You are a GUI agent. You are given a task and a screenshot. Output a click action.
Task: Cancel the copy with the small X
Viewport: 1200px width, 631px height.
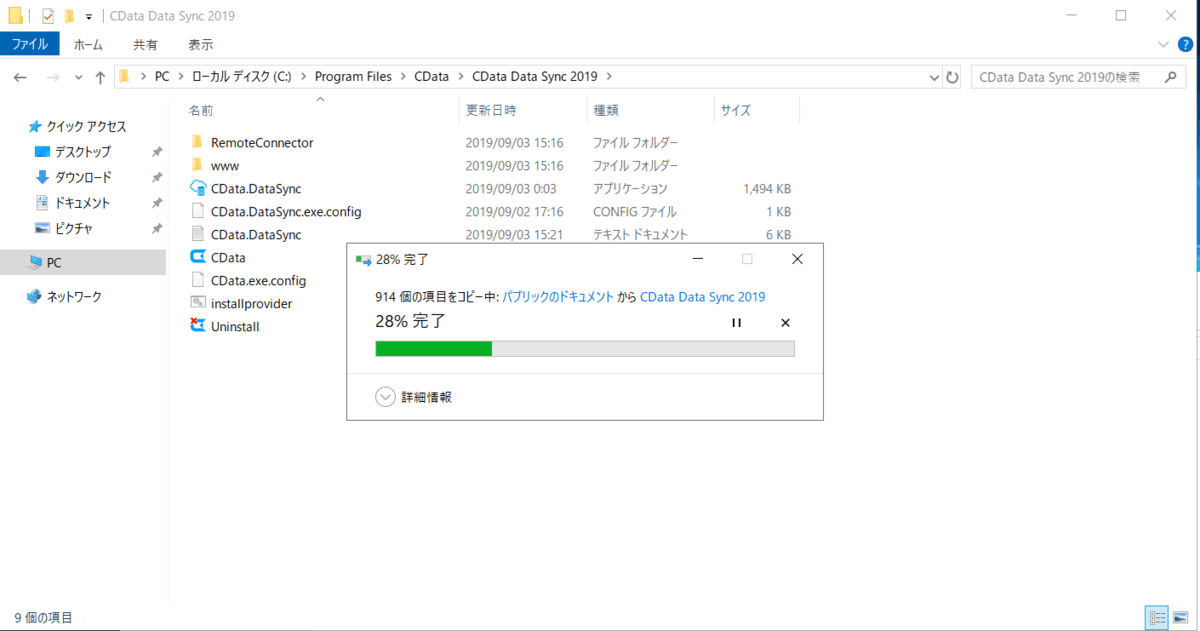point(785,322)
